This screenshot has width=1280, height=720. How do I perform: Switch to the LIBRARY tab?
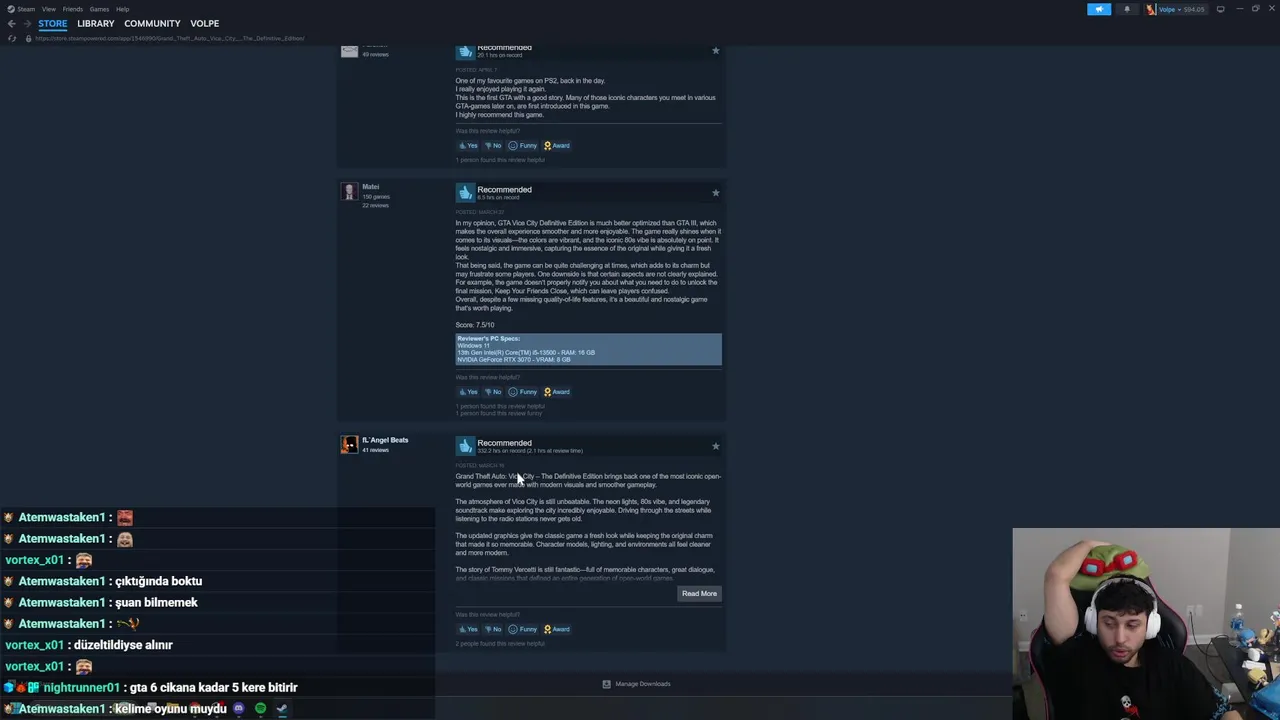point(96,23)
